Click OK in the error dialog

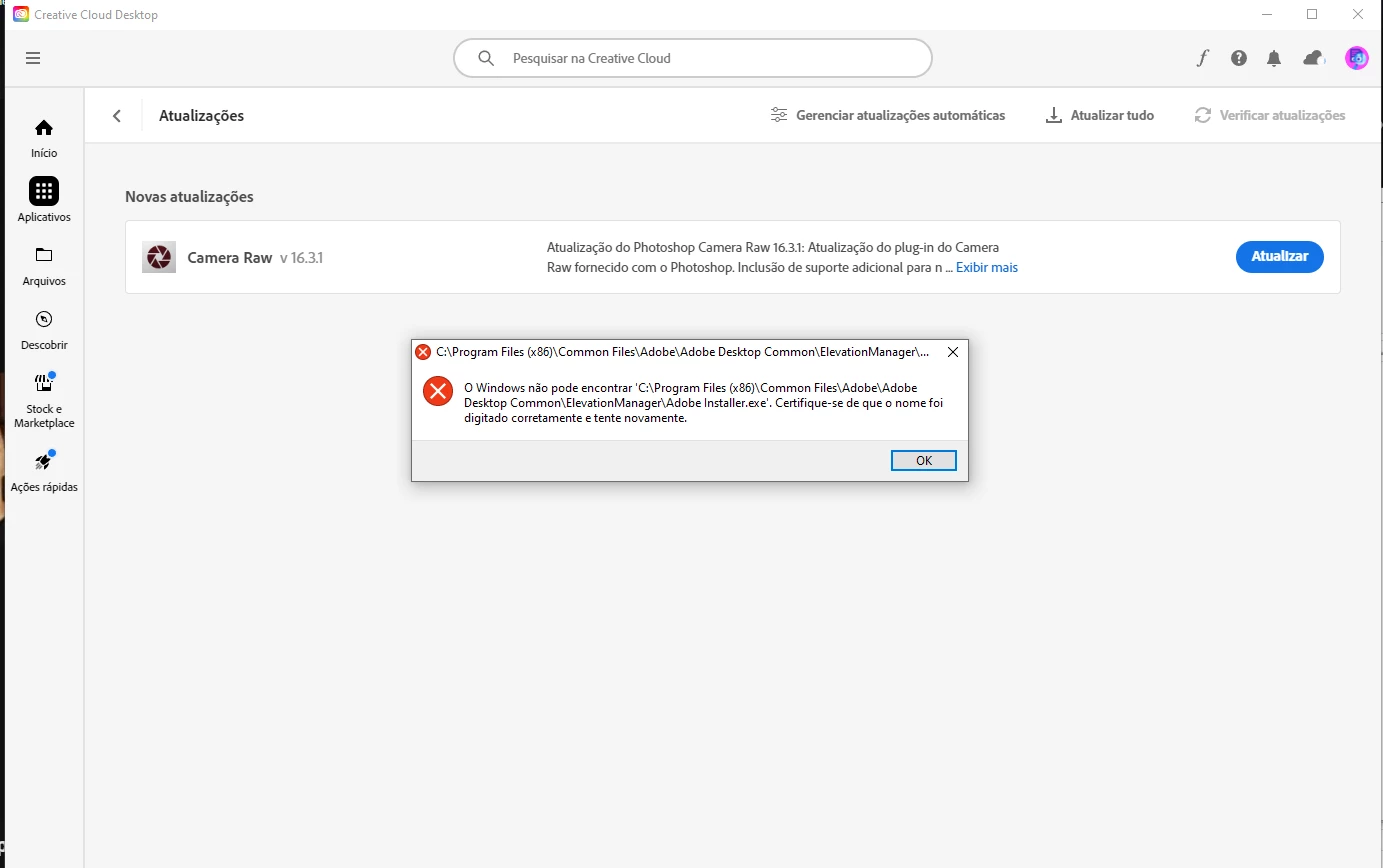(x=924, y=460)
